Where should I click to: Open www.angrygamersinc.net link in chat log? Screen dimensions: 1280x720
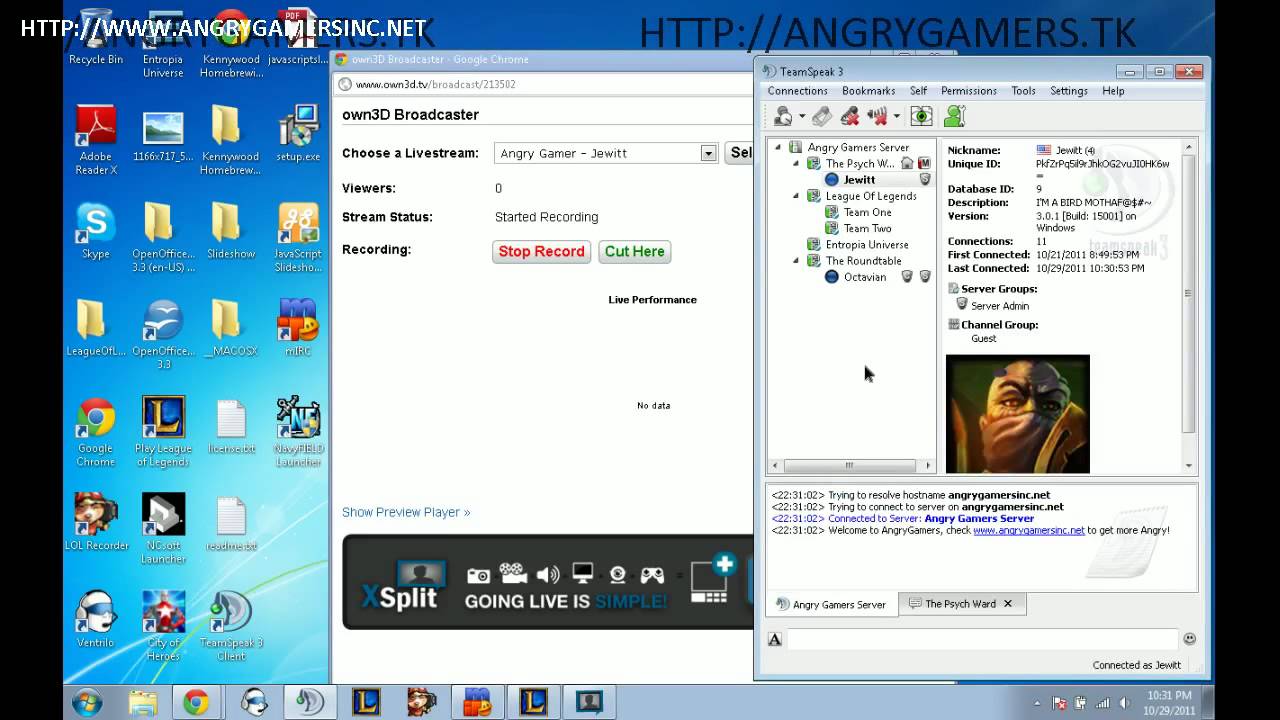1028,531
